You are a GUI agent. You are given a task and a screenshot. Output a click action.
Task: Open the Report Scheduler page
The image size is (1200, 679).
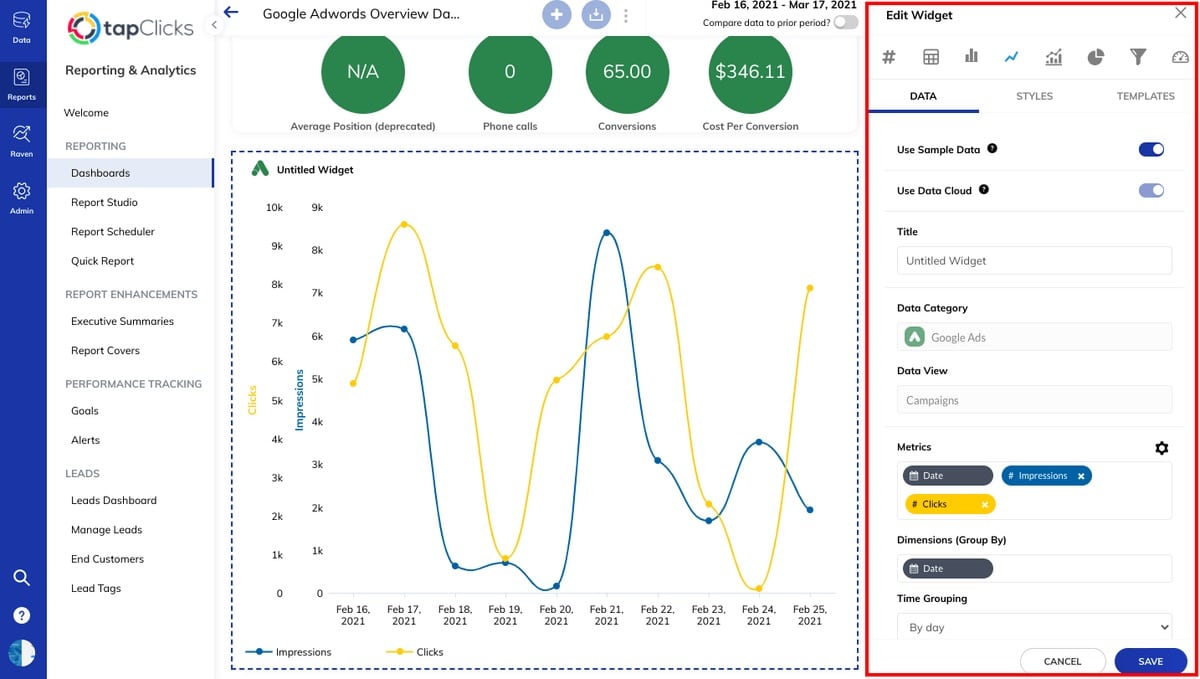click(x=114, y=231)
